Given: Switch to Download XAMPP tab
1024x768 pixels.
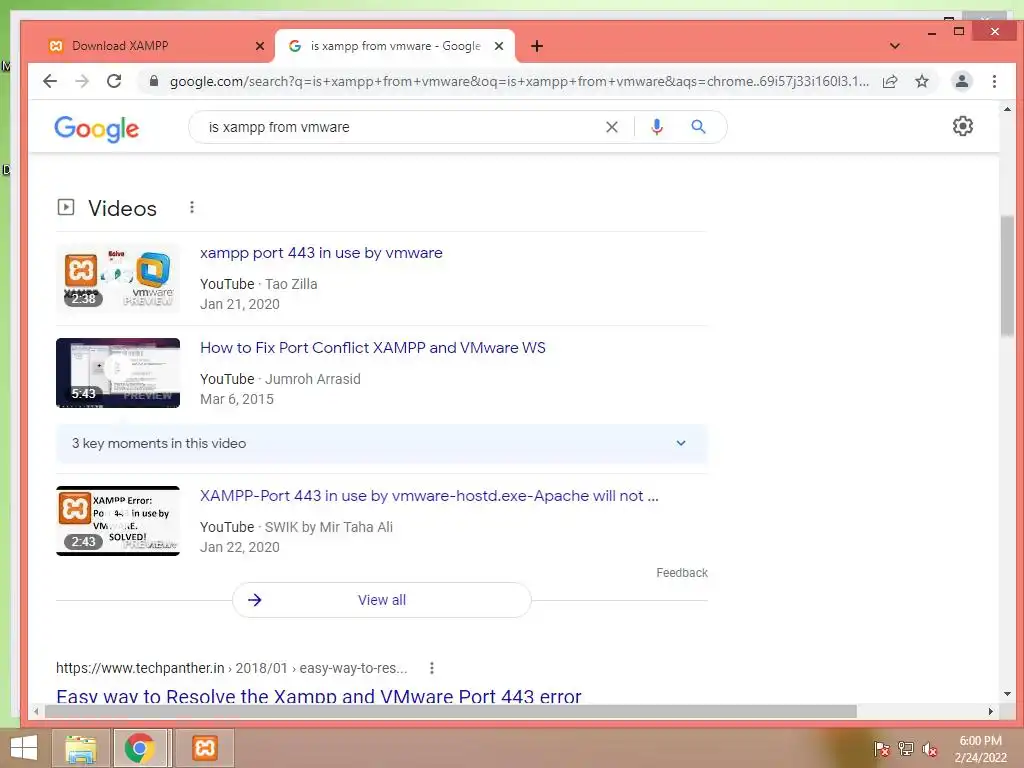Looking at the screenshot, I should (155, 46).
